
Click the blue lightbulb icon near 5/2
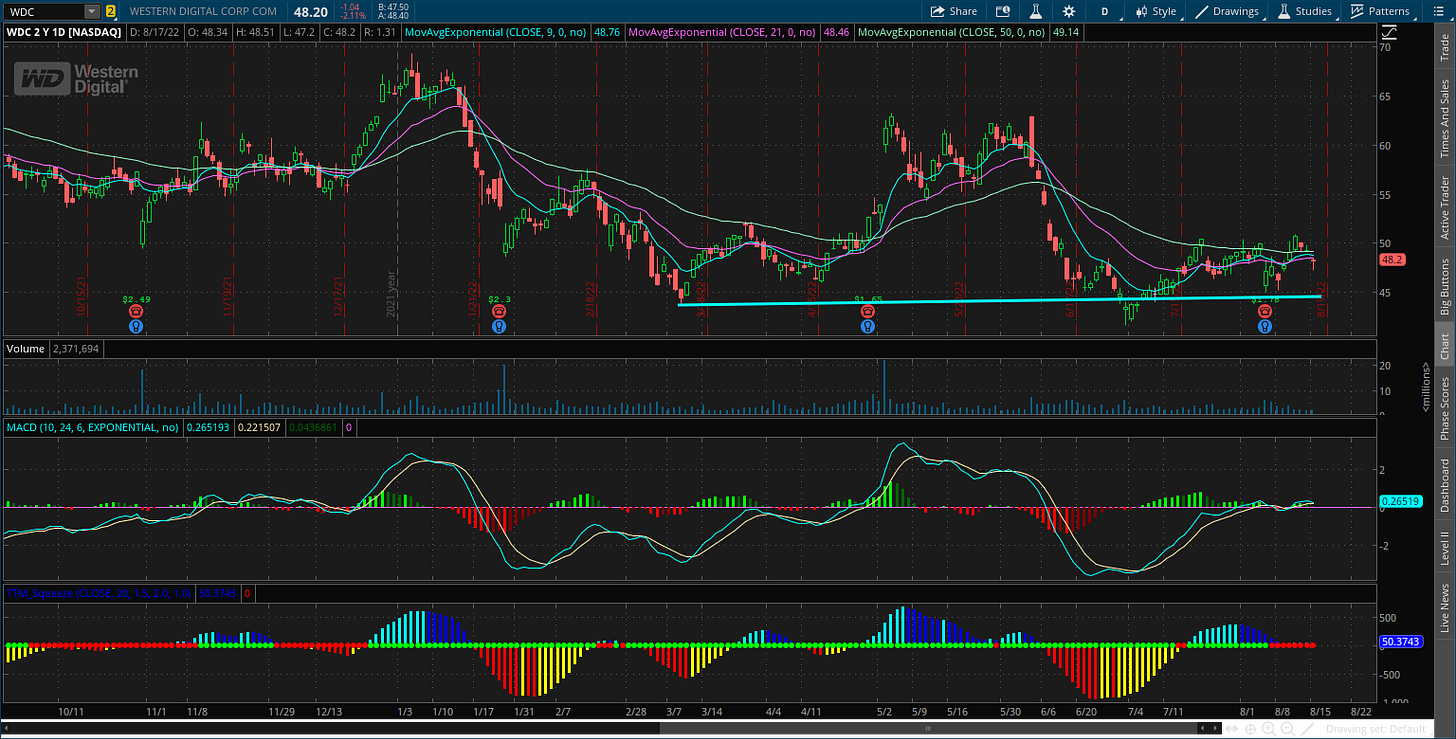pos(867,326)
